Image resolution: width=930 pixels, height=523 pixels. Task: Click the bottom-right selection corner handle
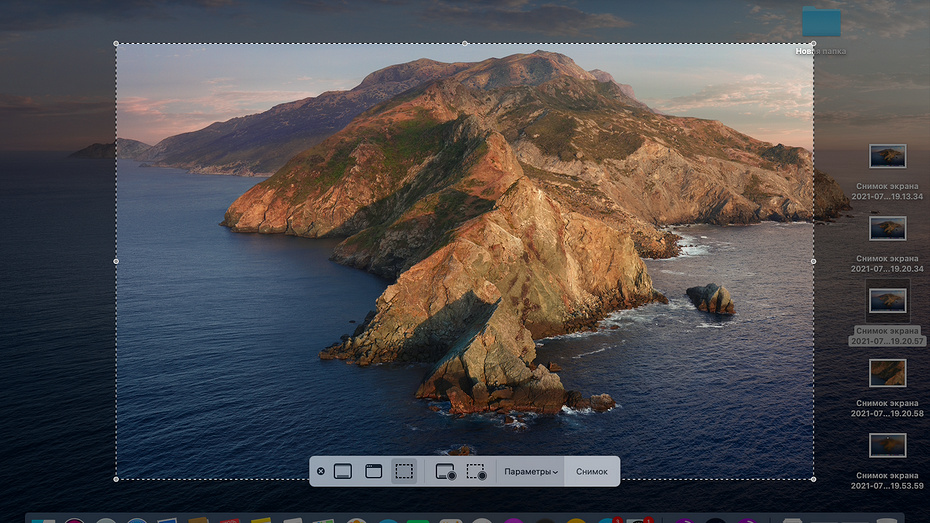point(813,479)
